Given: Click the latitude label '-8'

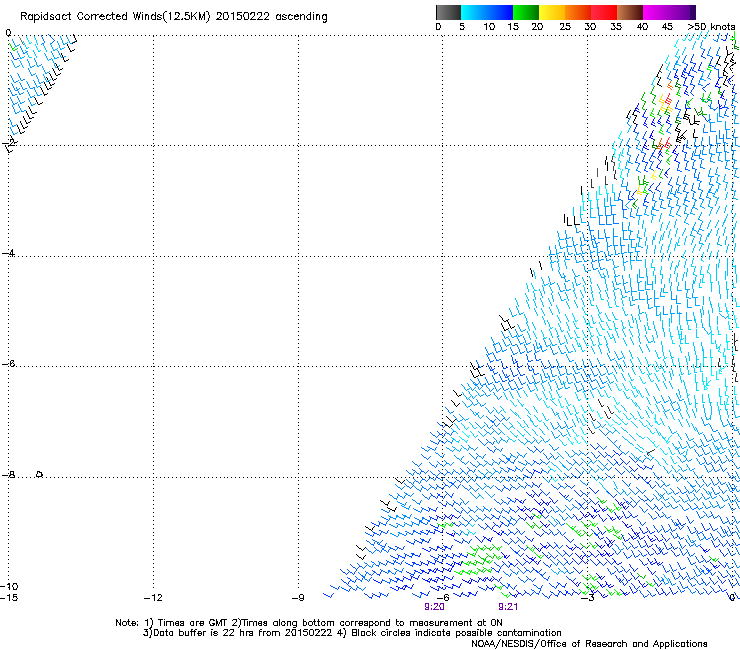Looking at the screenshot, I should tap(8, 474).
